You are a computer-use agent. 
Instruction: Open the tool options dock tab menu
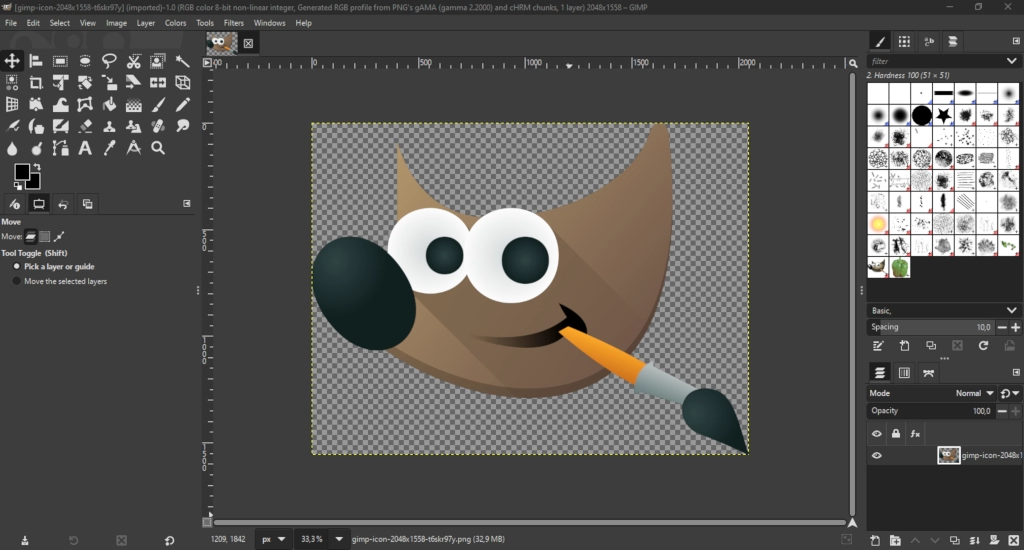pyautogui.click(x=187, y=204)
